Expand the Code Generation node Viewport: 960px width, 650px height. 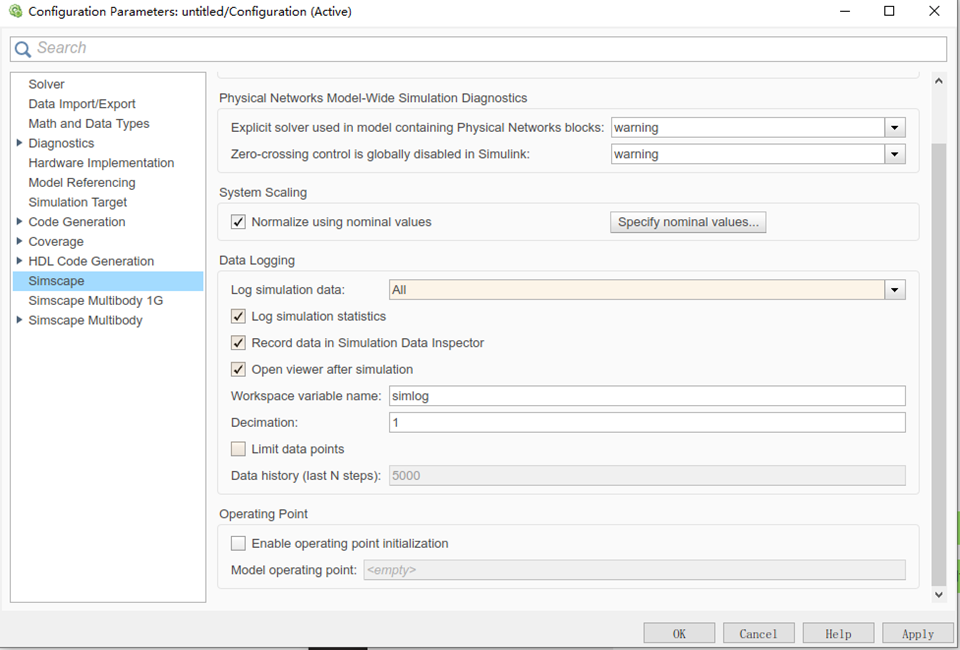[x=19, y=222]
